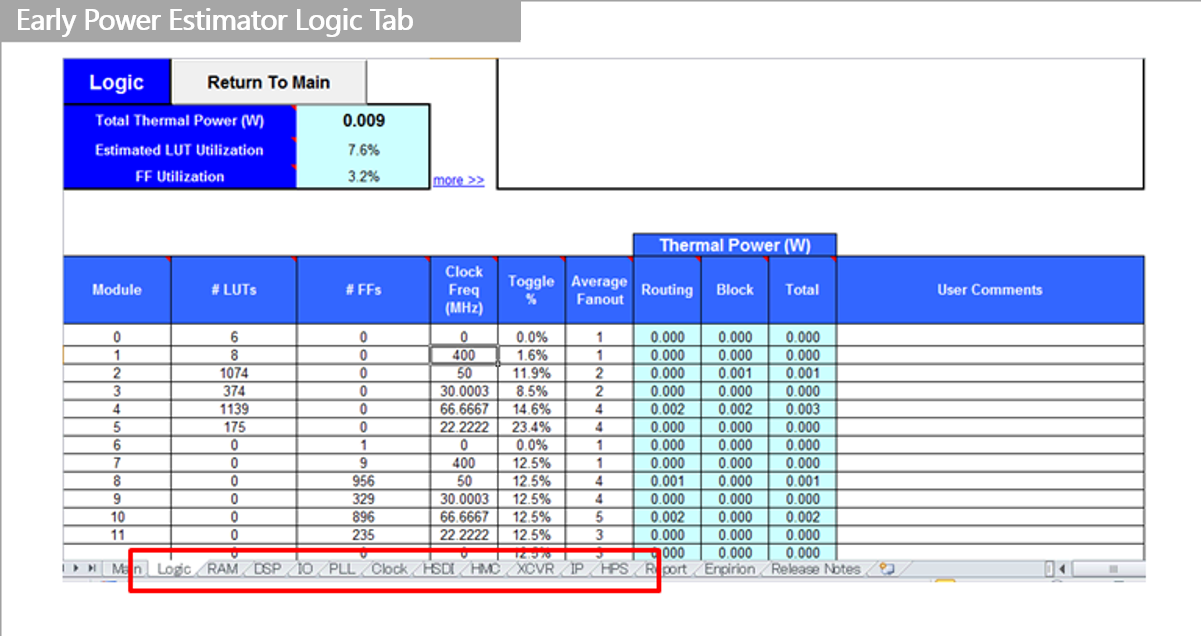
Task: Select the cell containing 400
Action: (463, 354)
